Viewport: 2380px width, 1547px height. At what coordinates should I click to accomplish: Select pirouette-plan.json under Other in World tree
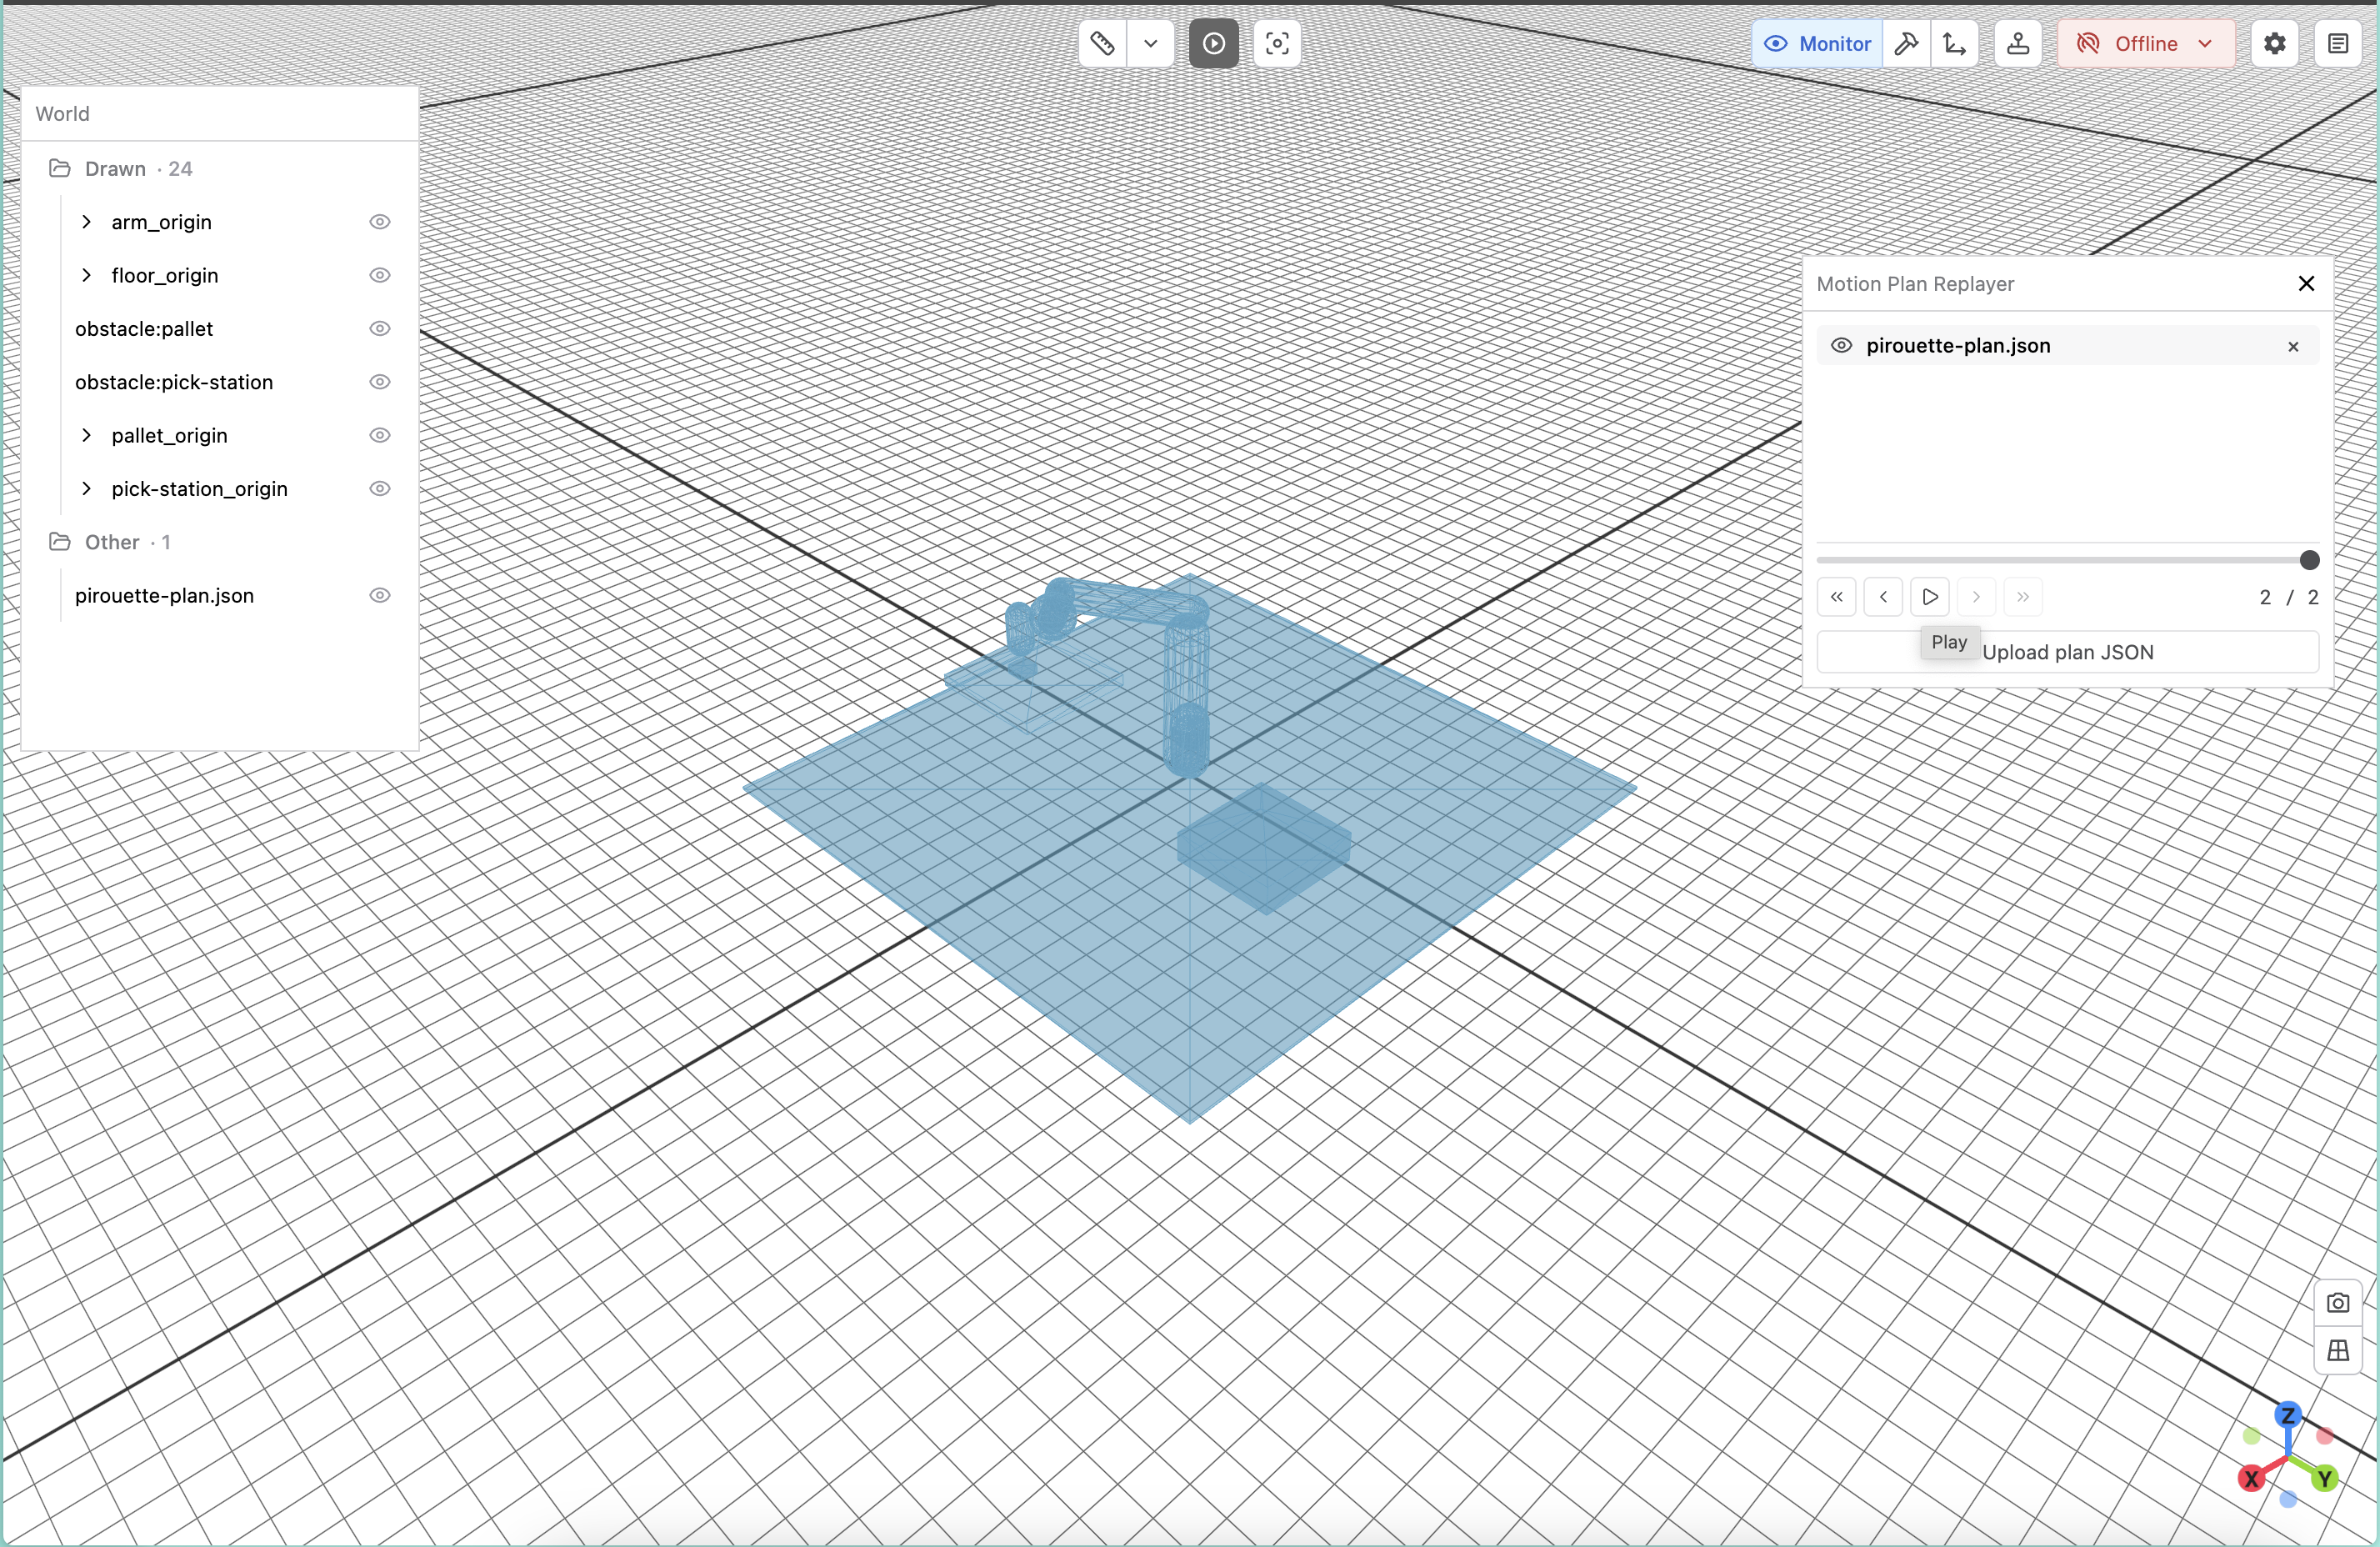pos(165,595)
